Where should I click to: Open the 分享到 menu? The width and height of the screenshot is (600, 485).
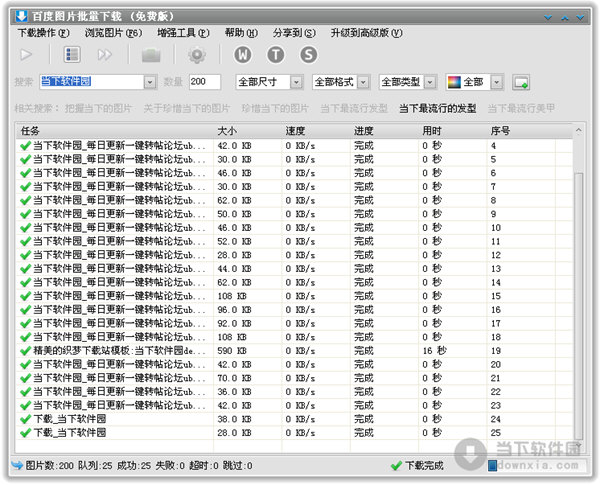294,33
